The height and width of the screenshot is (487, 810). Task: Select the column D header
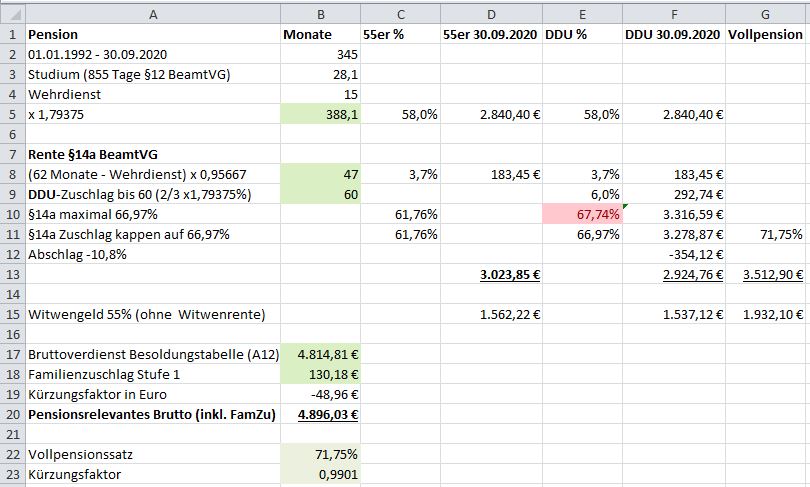490,11
